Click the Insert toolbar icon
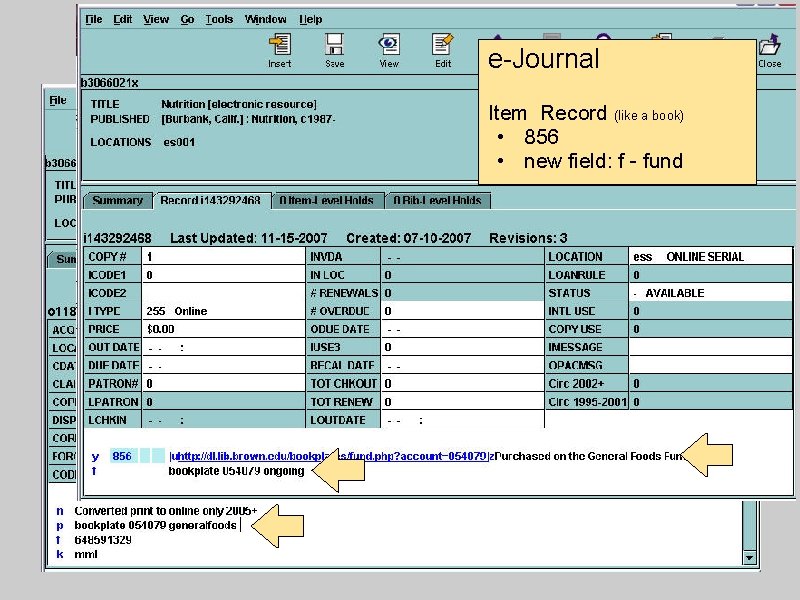 pyautogui.click(x=280, y=51)
